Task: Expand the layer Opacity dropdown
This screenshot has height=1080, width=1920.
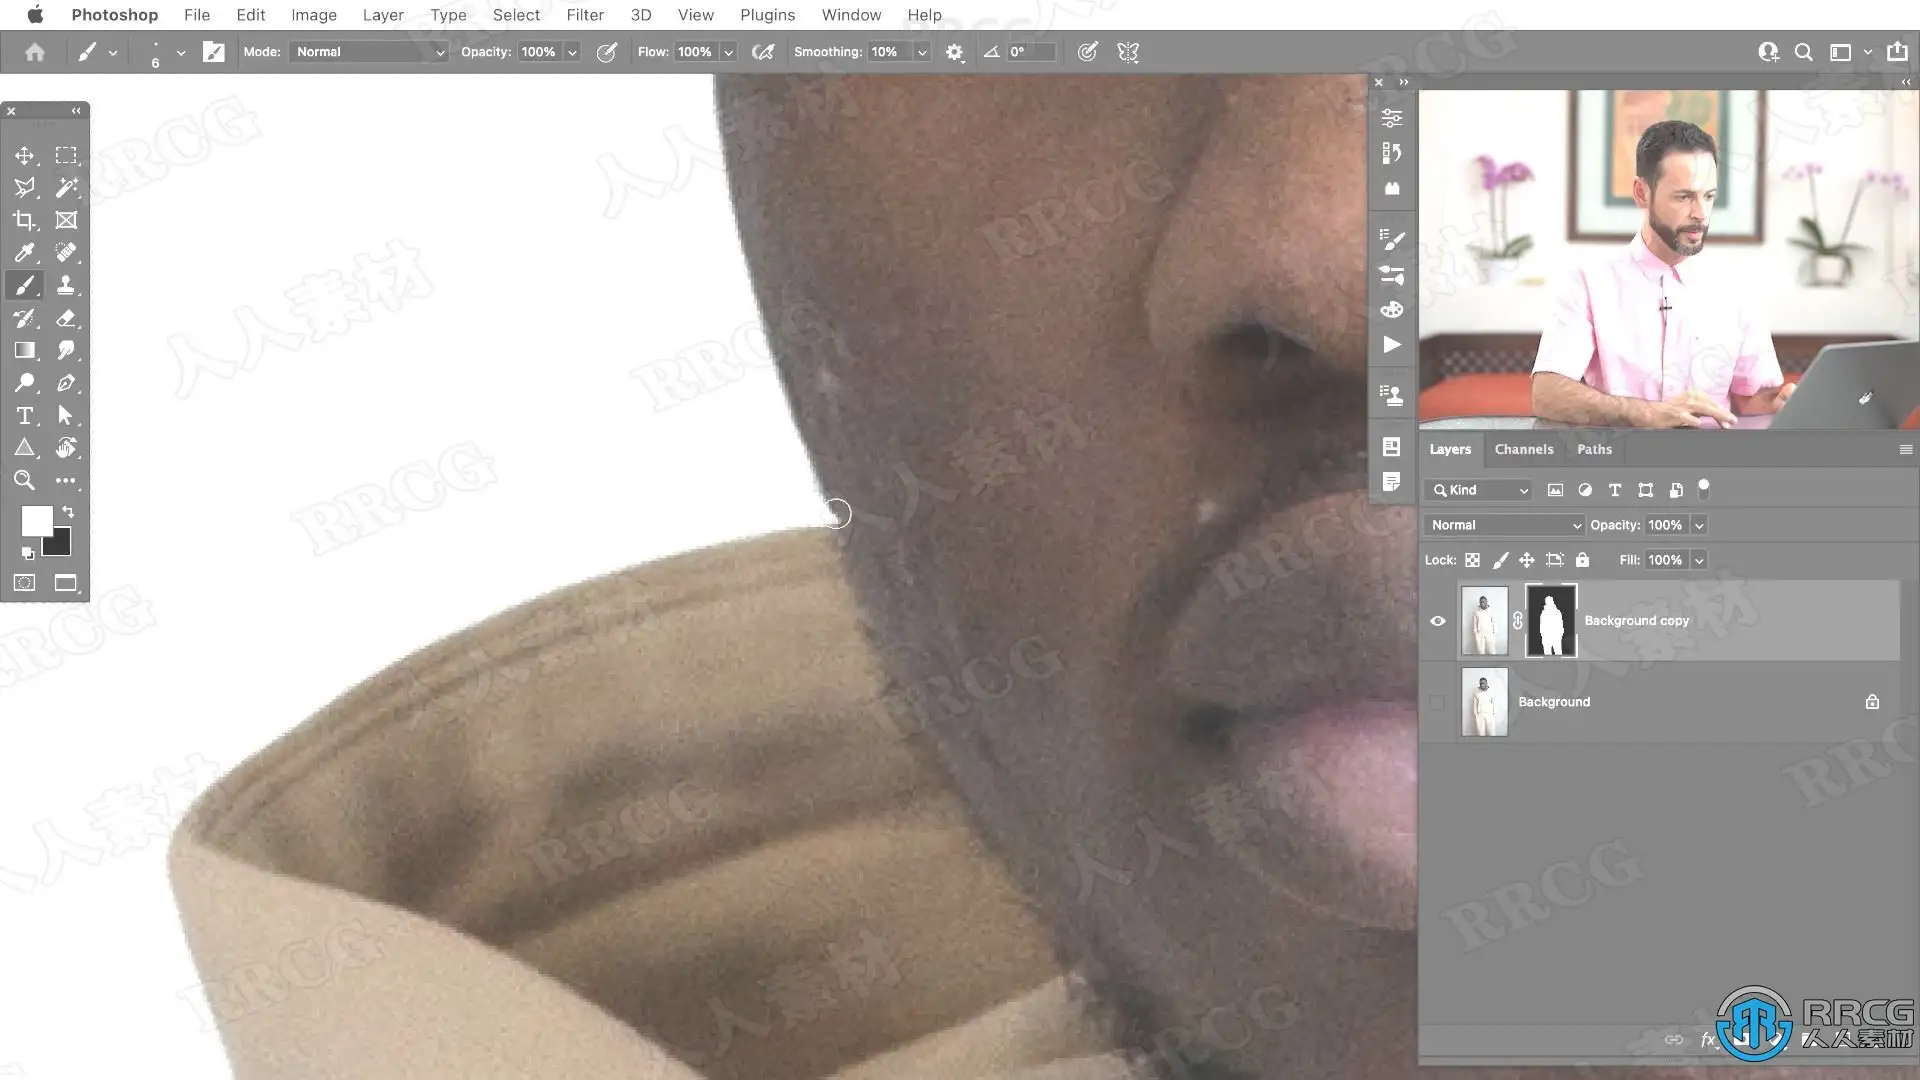Action: click(1699, 525)
